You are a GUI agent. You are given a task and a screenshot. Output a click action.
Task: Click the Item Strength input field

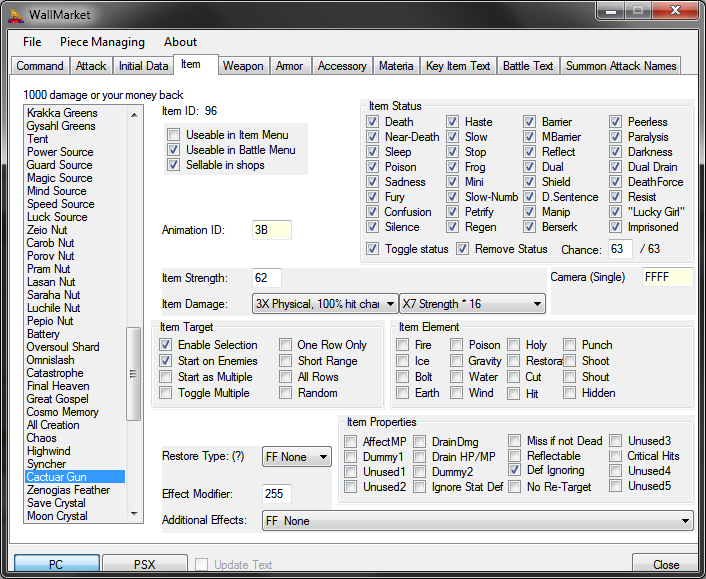point(267,278)
